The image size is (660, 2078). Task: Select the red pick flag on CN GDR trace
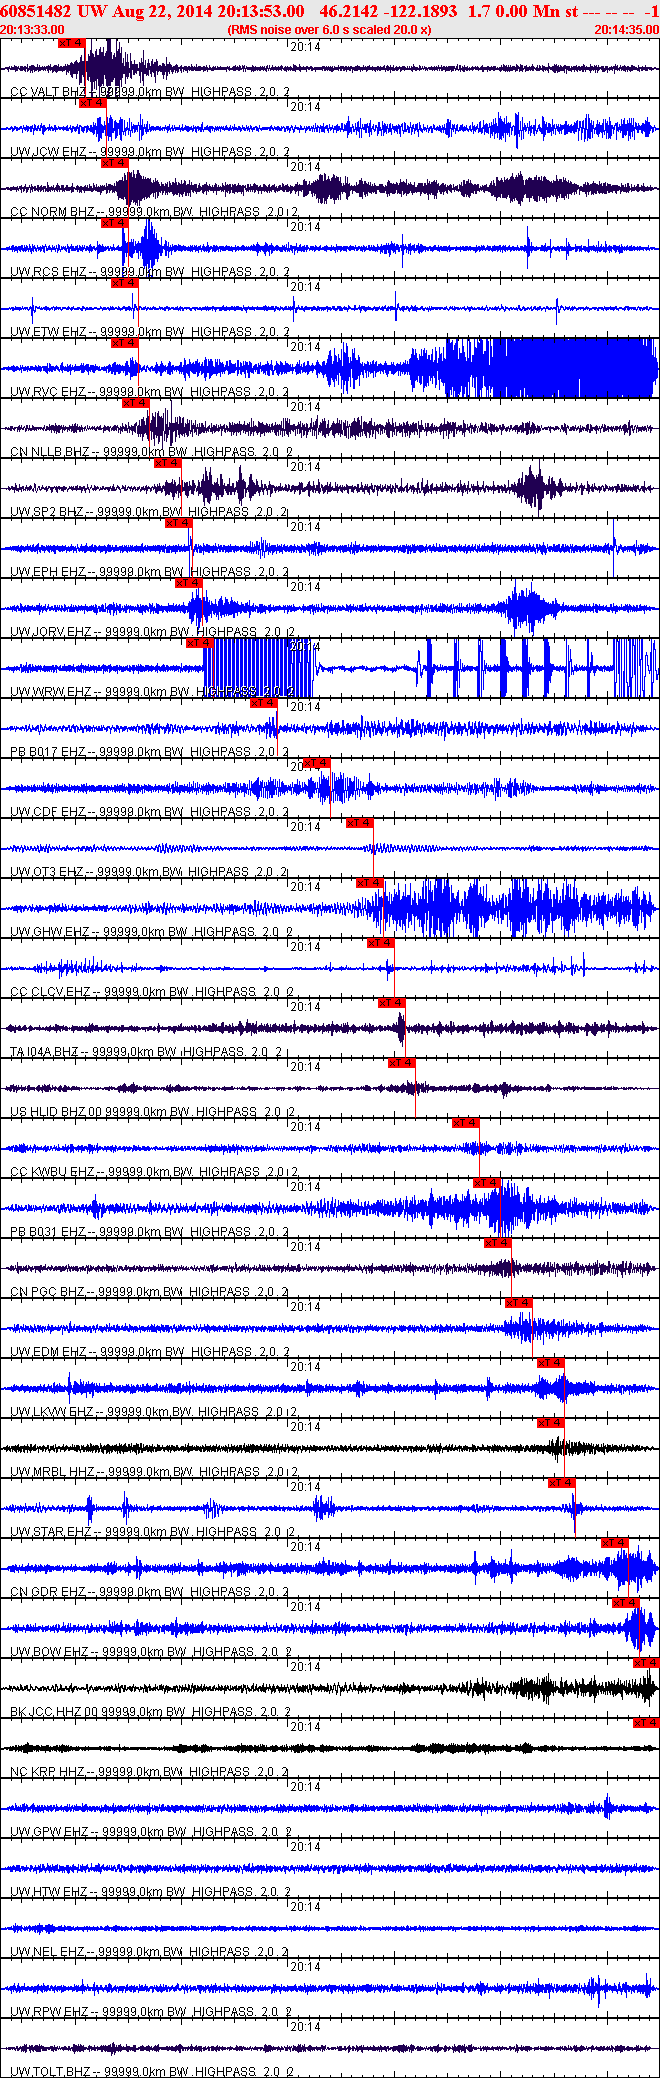click(x=615, y=1543)
